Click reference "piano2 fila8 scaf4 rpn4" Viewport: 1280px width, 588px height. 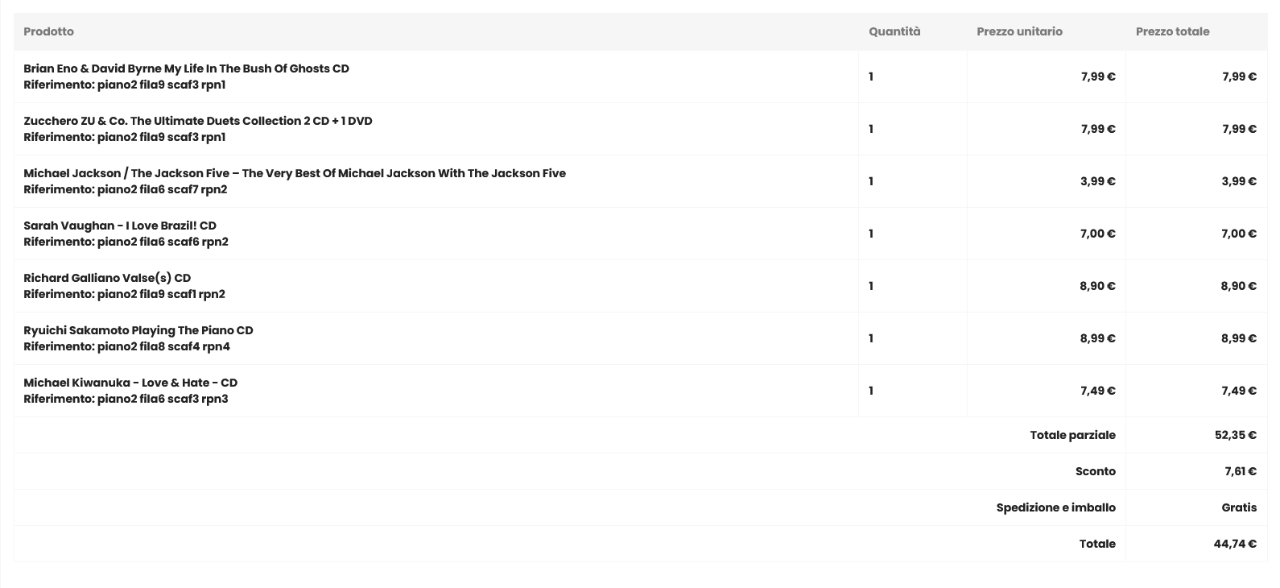pos(163,345)
